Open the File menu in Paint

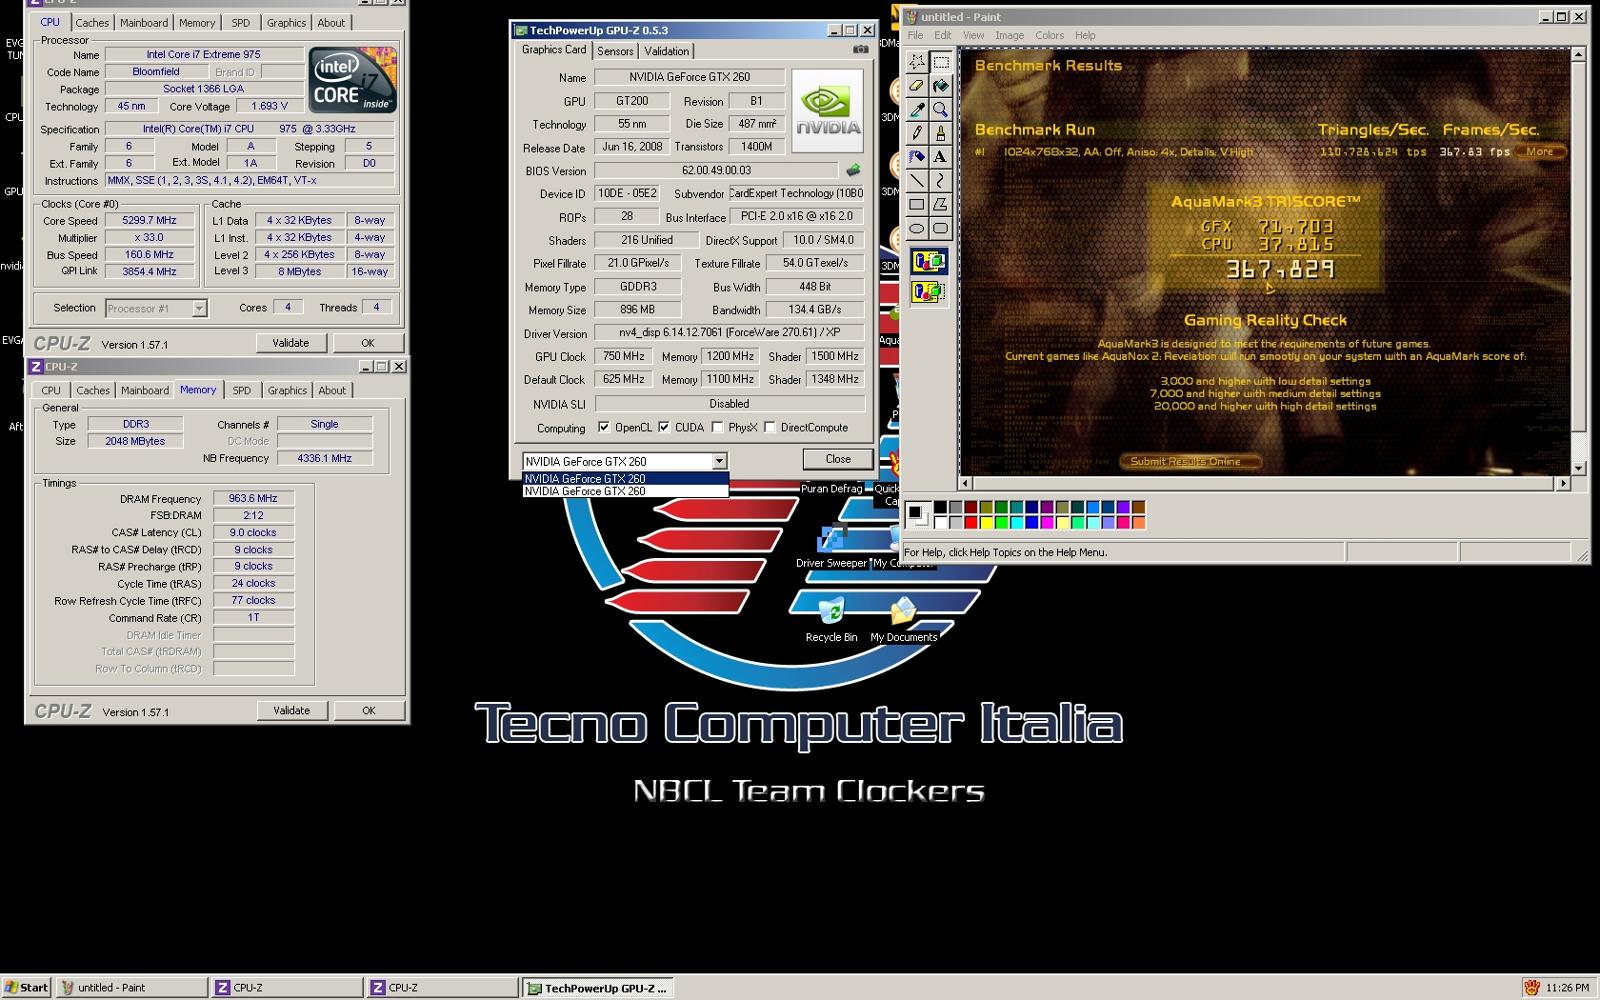coord(915,35)
